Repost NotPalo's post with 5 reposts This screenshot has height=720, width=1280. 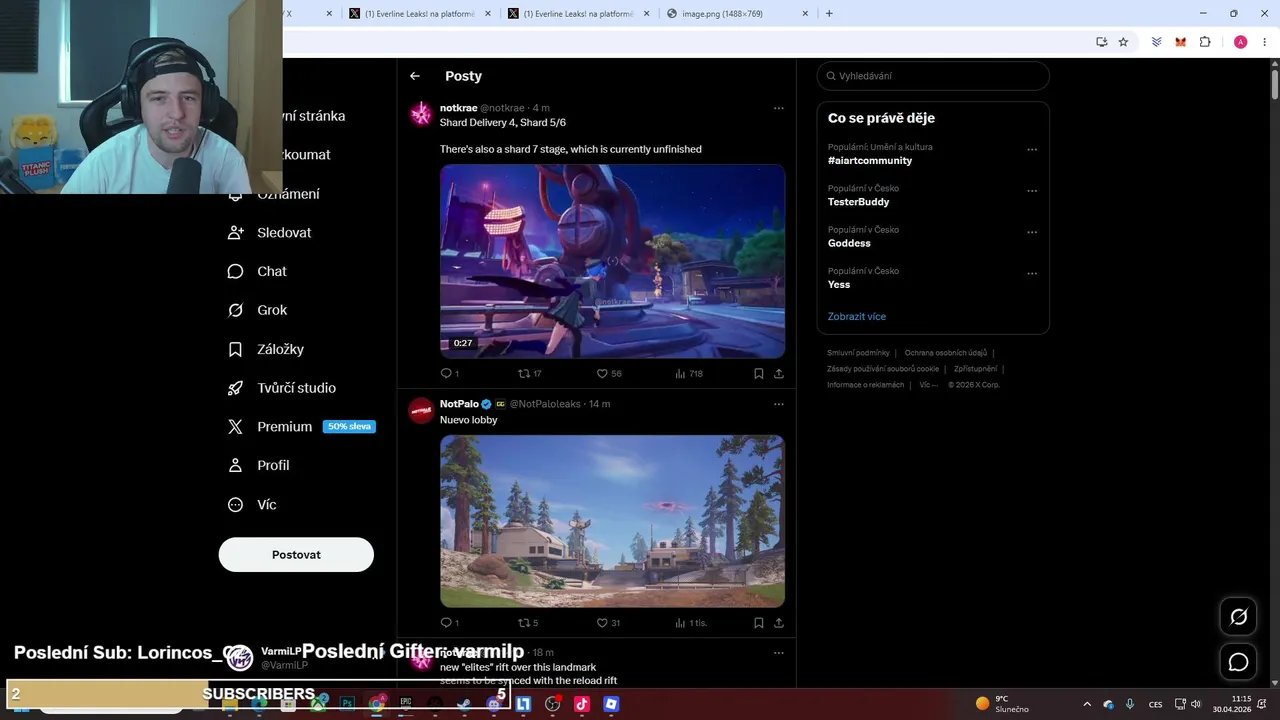tap(528, 623)
